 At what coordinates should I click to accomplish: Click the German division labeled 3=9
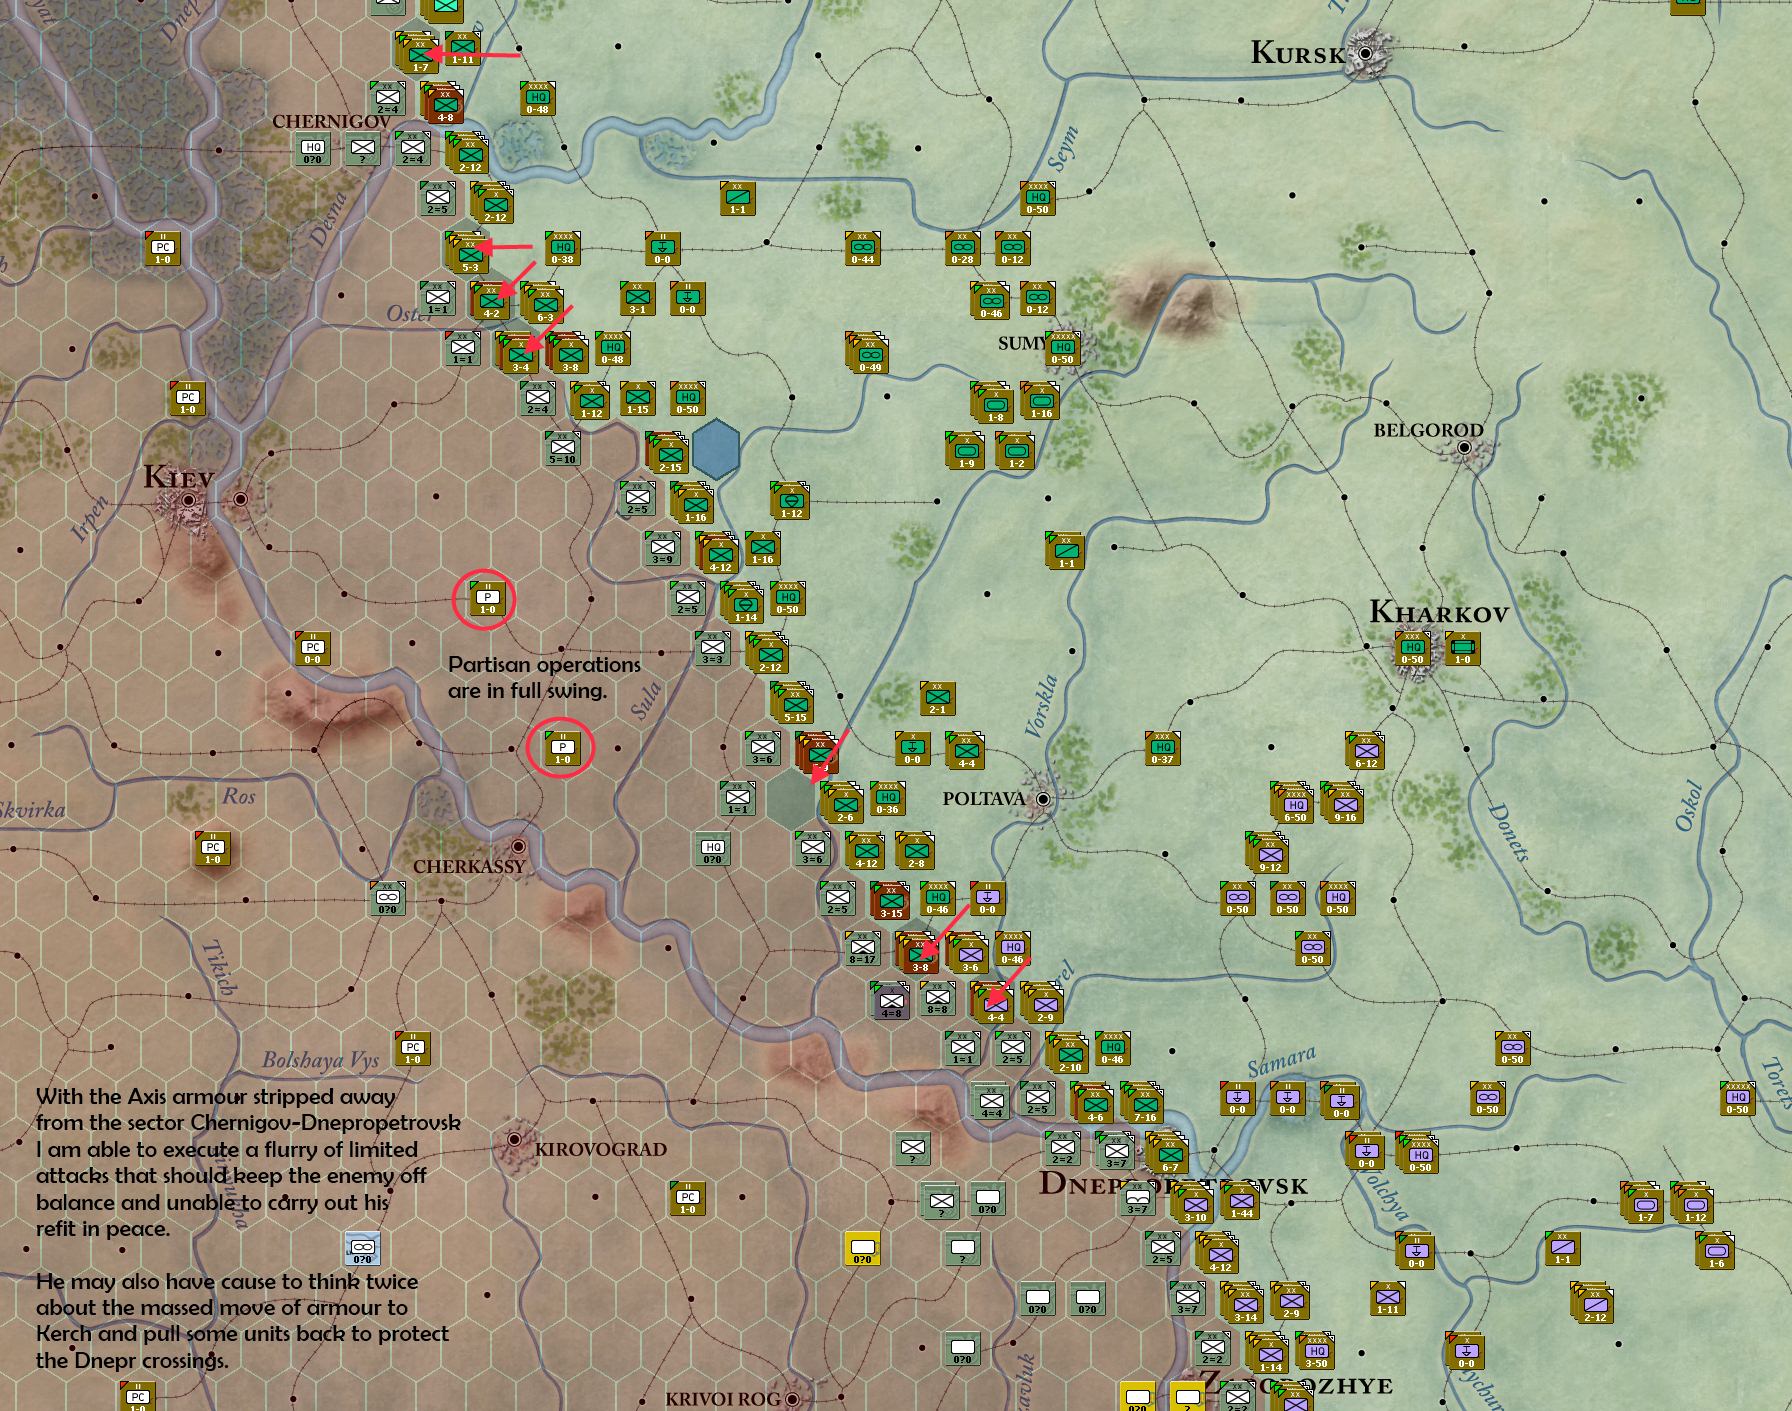[x=662, y=548]
